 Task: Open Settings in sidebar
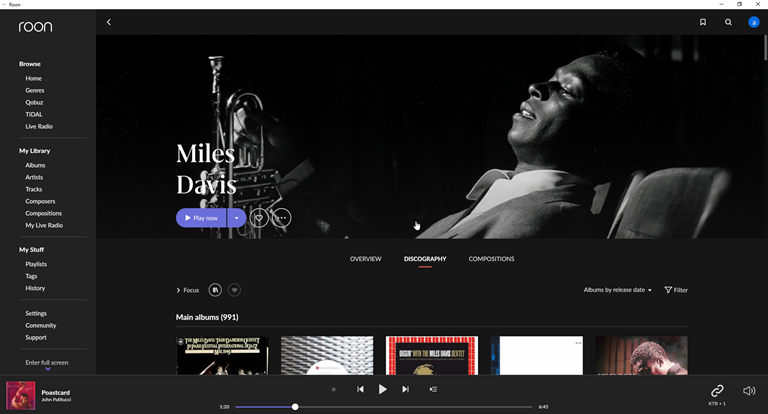(x=36, y=314)
